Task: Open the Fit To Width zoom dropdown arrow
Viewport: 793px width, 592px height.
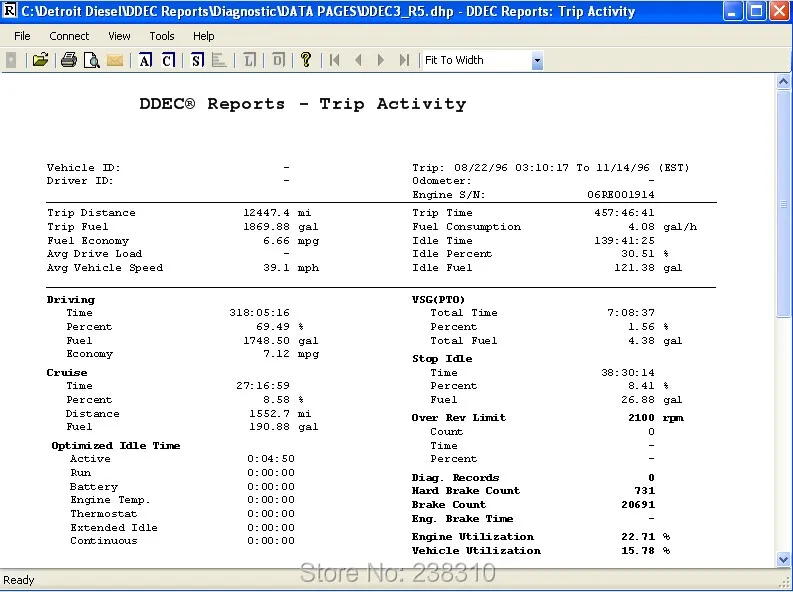Action: pos(537,61)
